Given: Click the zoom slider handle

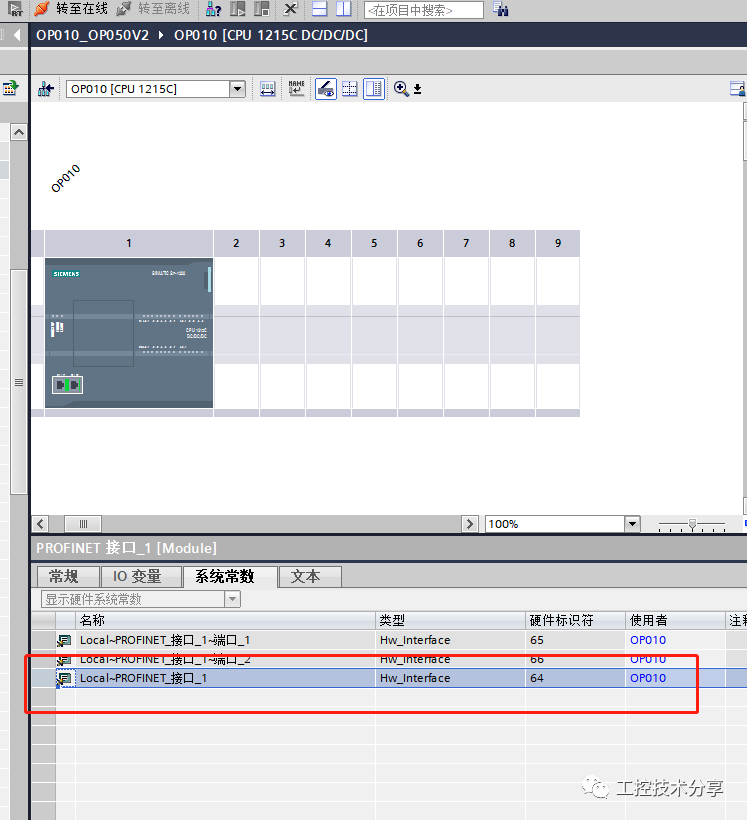Looking at the screenshot, I should (693, 524).
